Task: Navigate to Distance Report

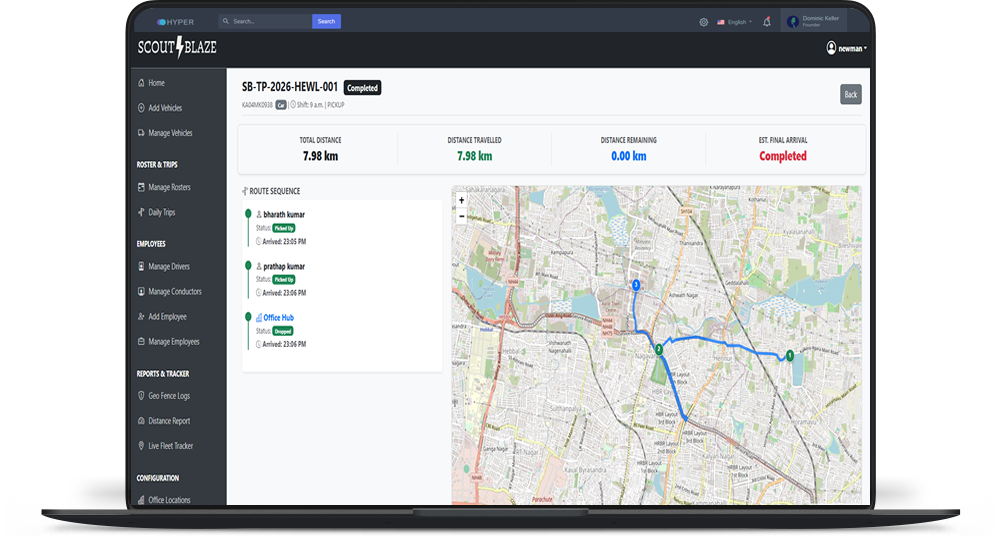Action: point(168,421)
